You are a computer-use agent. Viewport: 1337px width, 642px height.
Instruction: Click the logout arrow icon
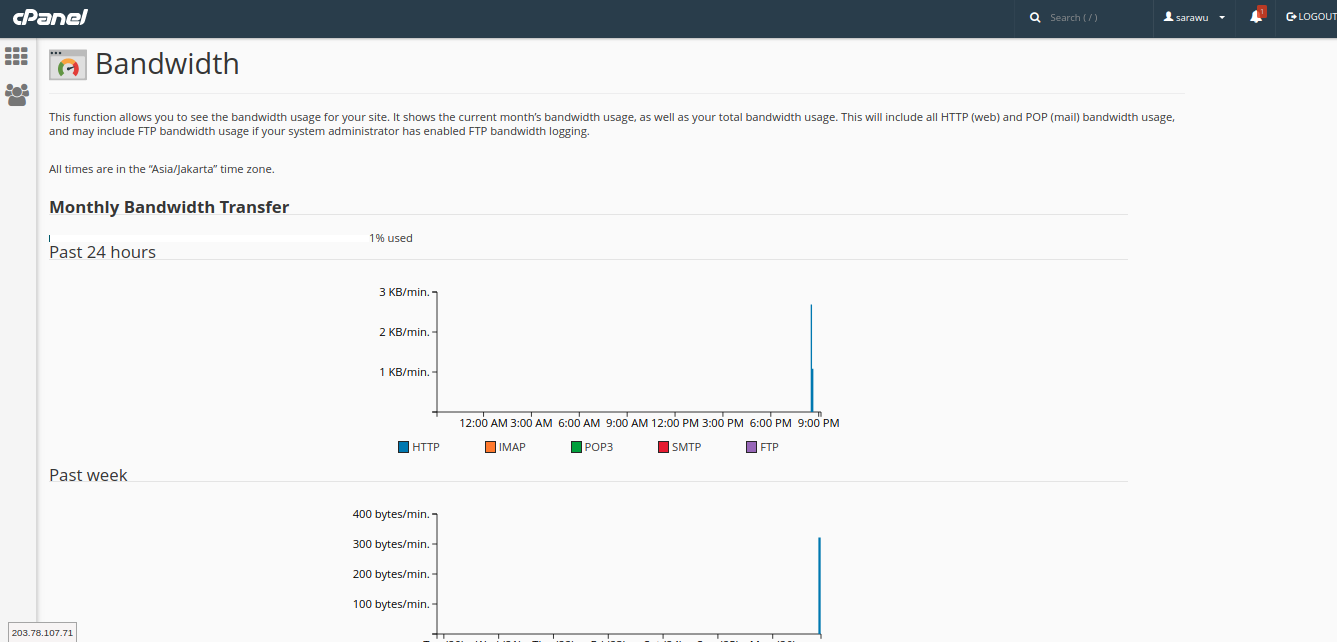point(1291,17)
